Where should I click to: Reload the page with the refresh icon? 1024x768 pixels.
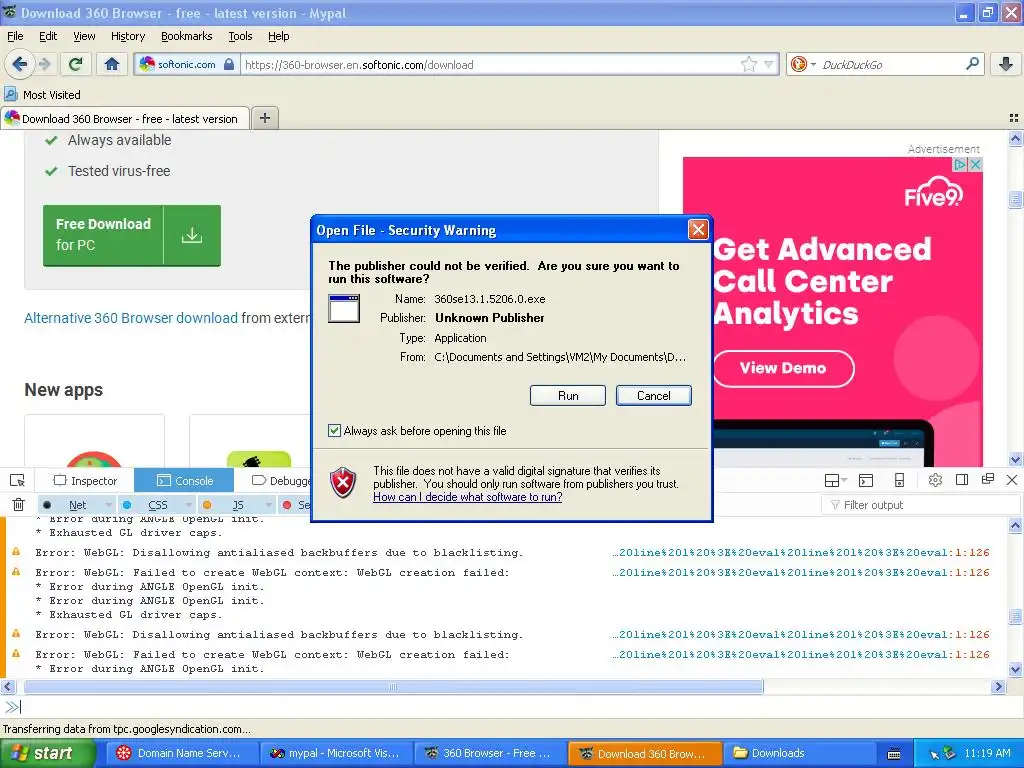tap(76, 64)
